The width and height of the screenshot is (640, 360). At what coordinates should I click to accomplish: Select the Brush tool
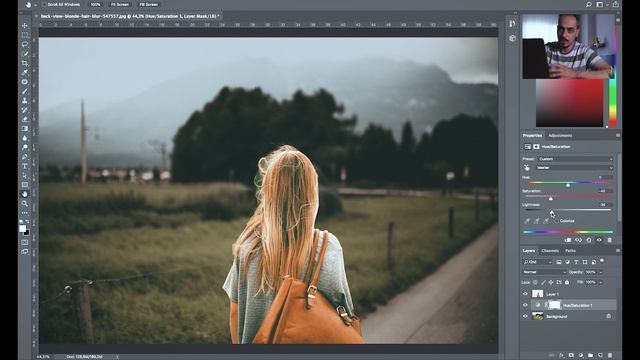25,91
